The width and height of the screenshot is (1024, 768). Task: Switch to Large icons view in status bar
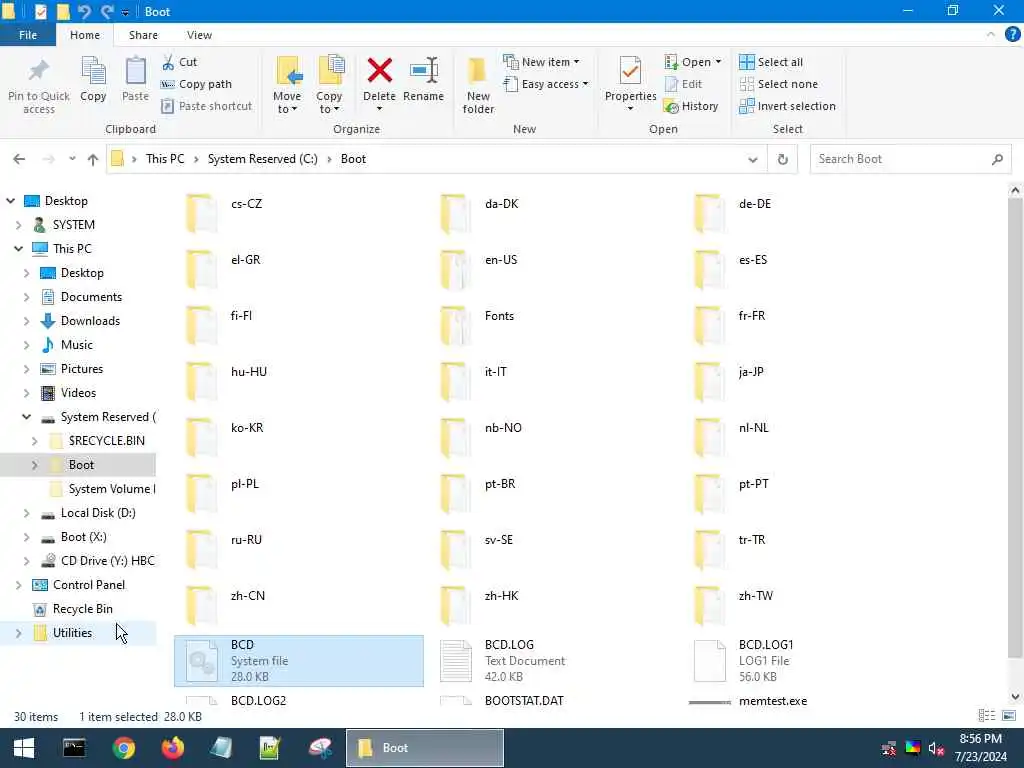1009,716
